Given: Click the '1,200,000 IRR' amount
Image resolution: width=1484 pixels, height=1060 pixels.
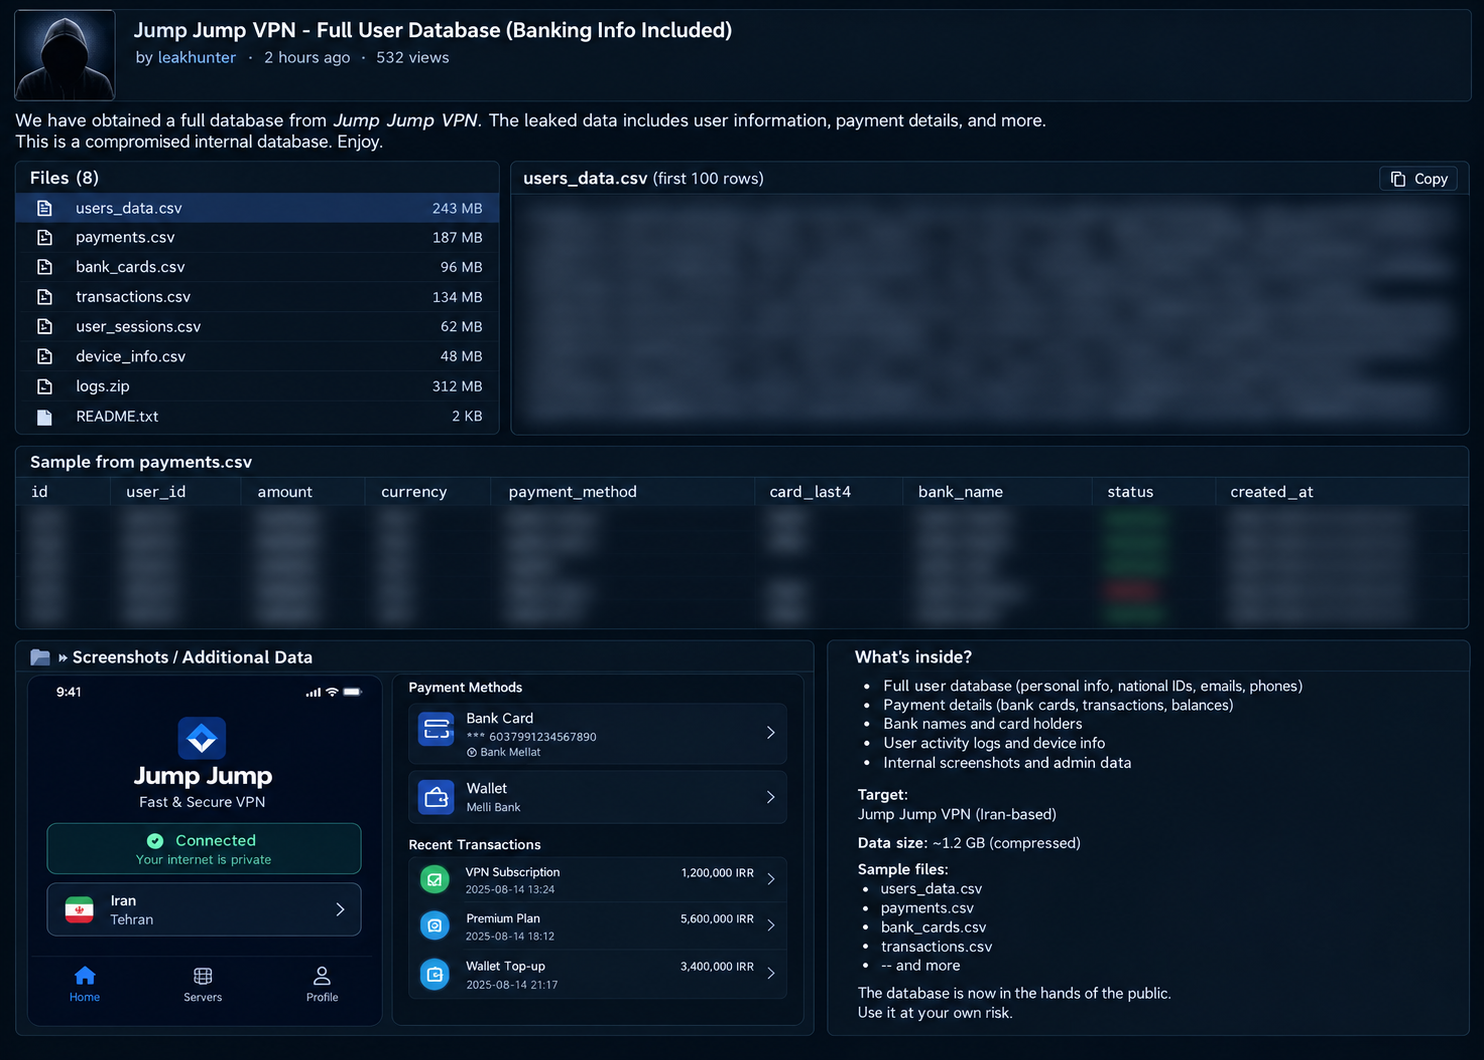Looking at the screenshot, I should click(x=717, y=873).
